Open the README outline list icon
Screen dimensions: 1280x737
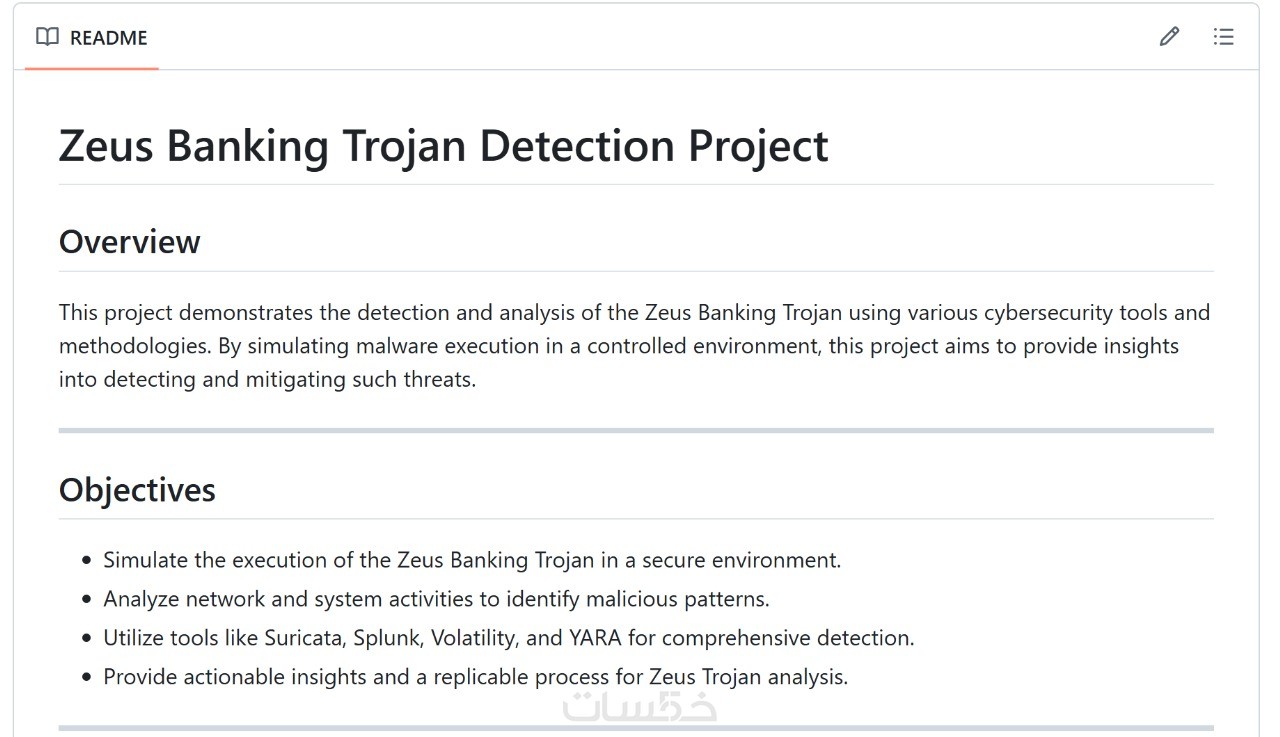1223,37
